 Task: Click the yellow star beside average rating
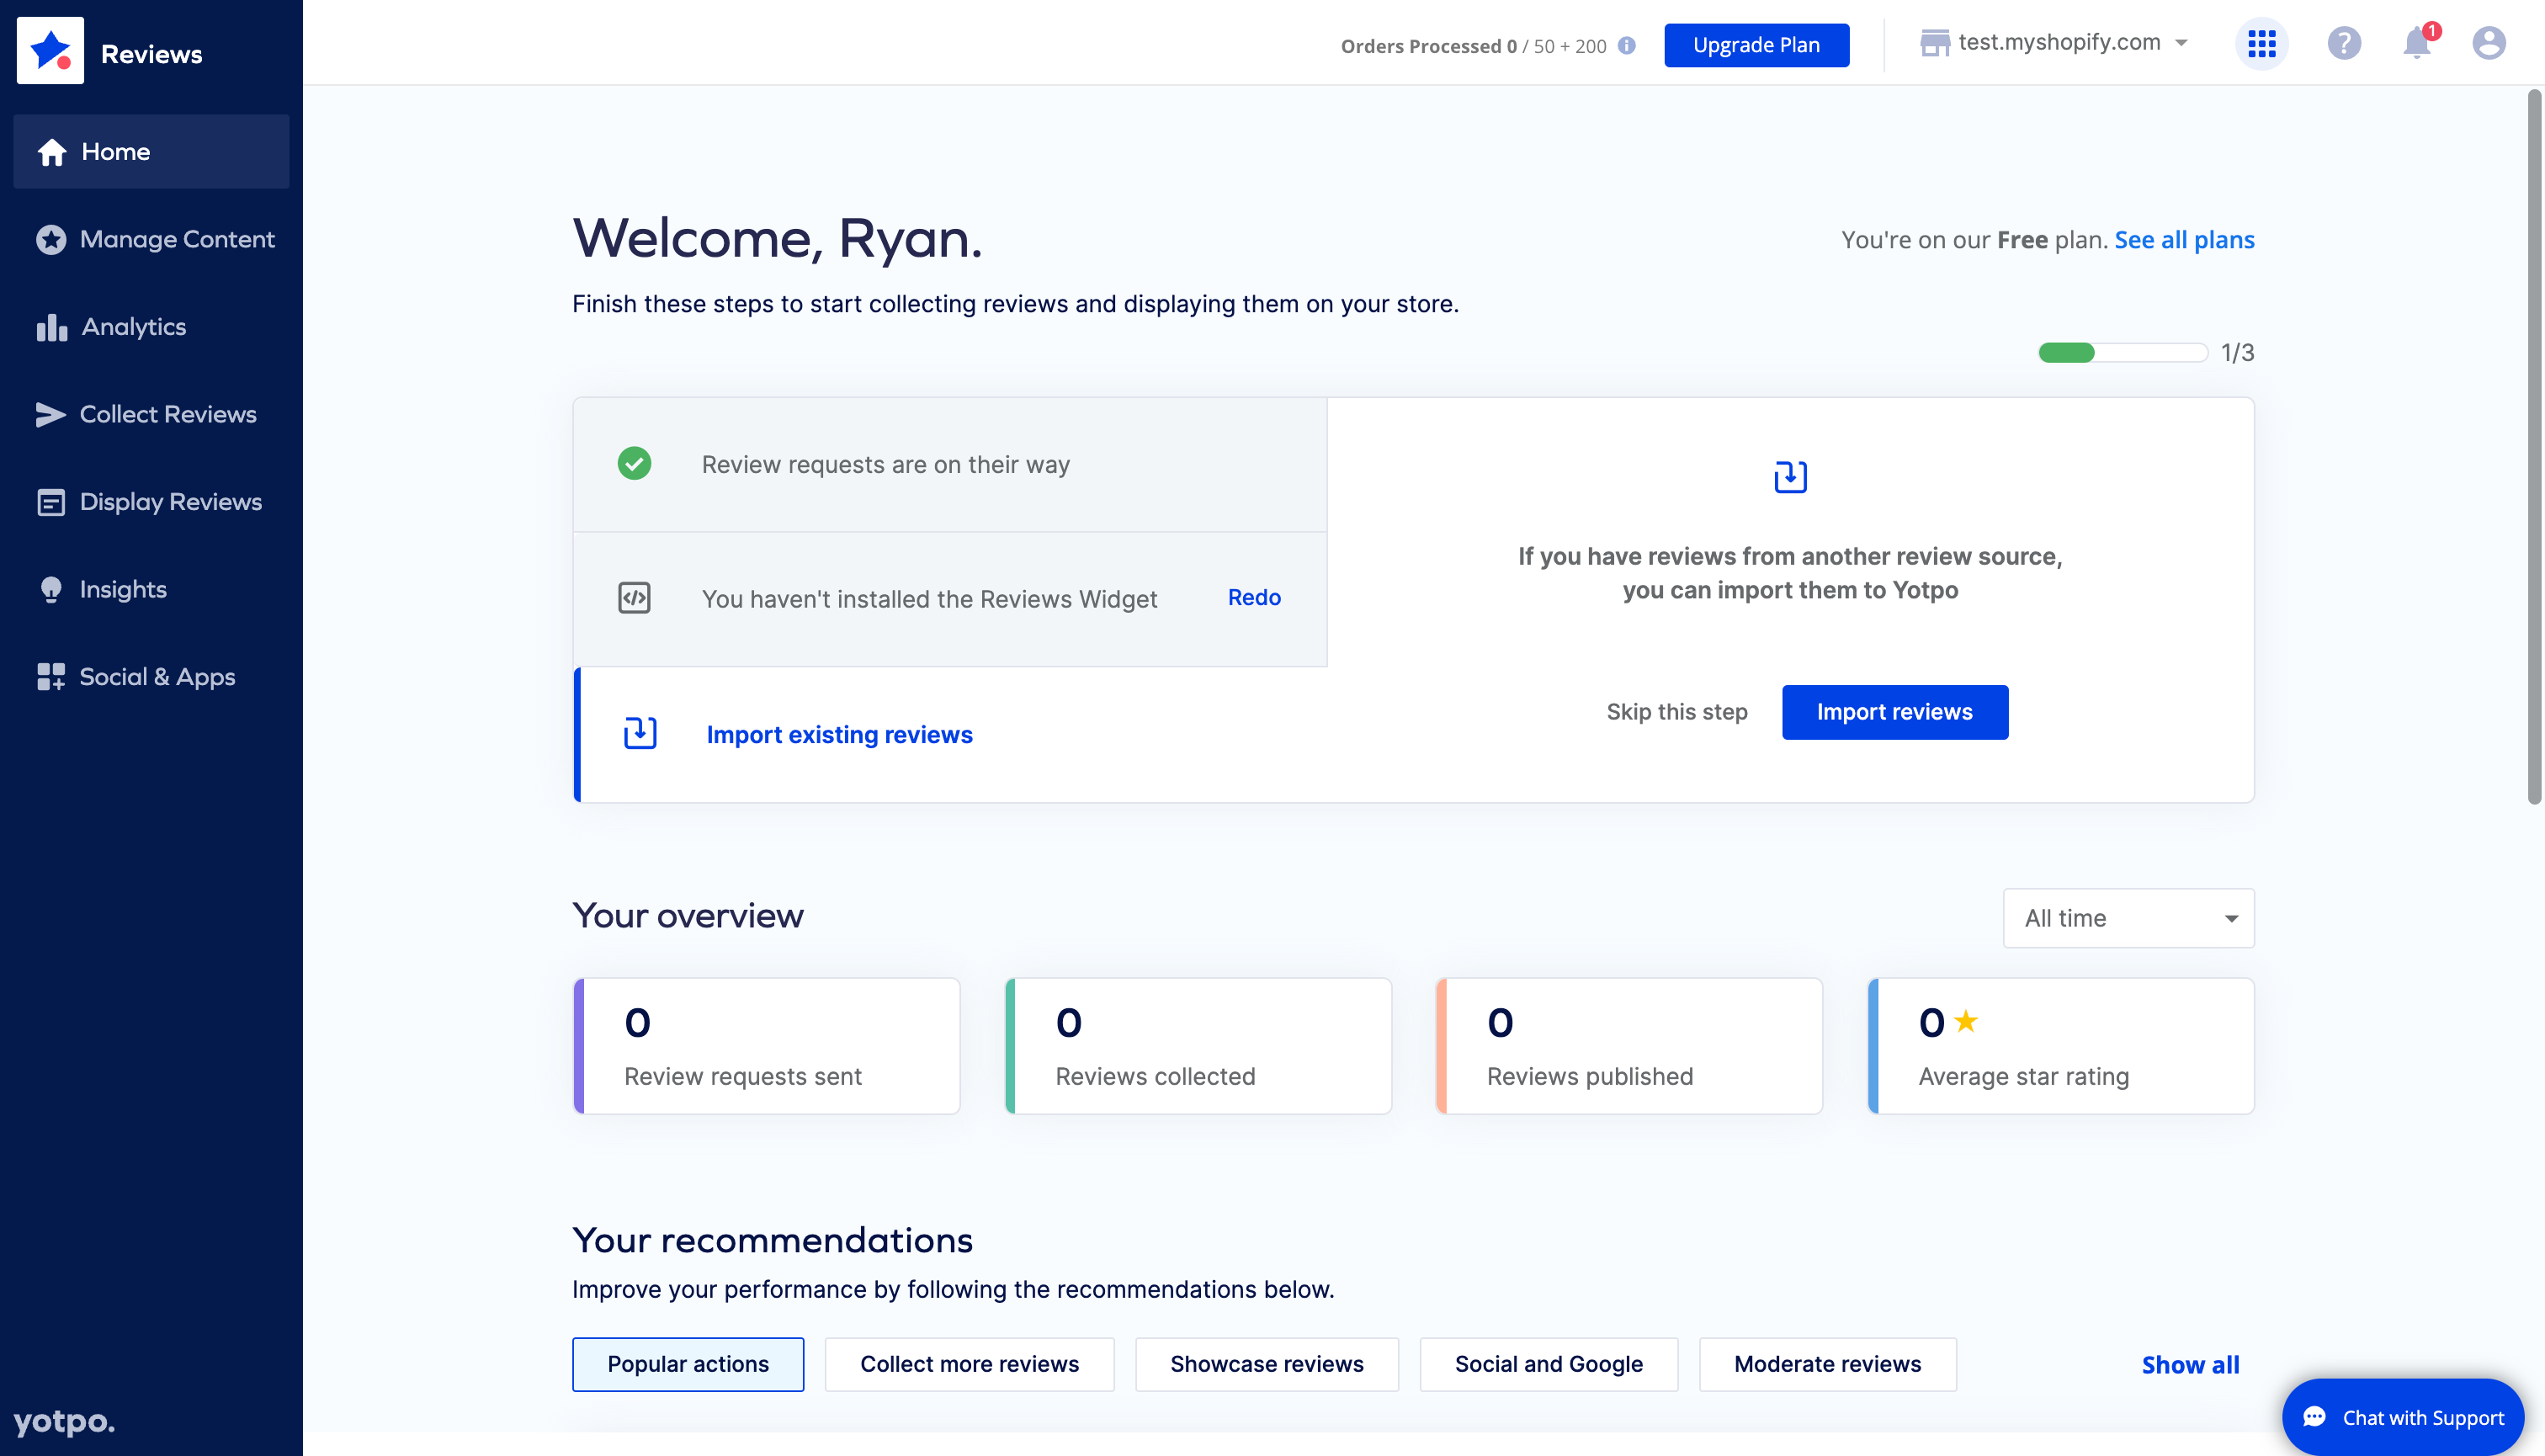(x=1966, y=1021)
